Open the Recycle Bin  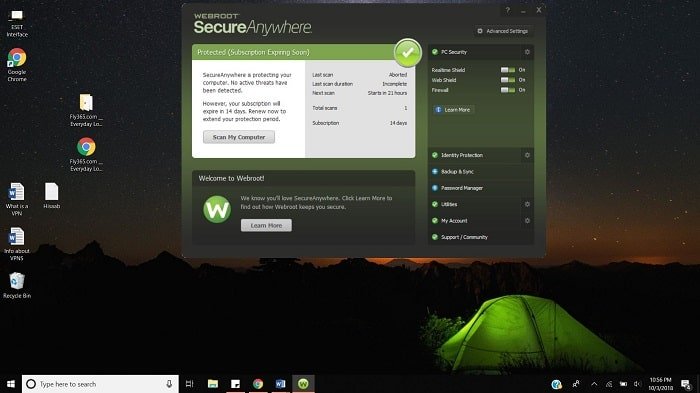[x=17, y=285]
